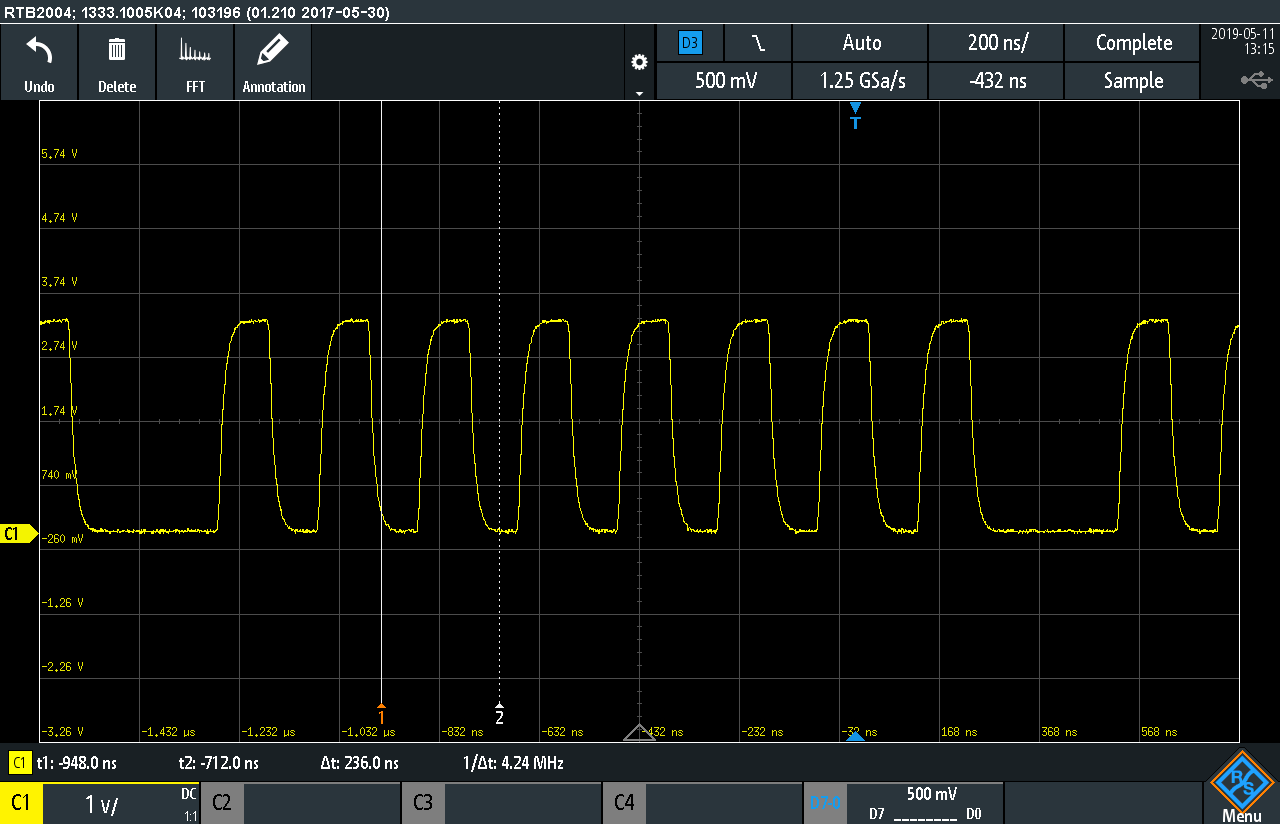This screenshot has height=824, width=1280.
Task: Change the Sample acquisition mode
Action: click(1133, 81)
